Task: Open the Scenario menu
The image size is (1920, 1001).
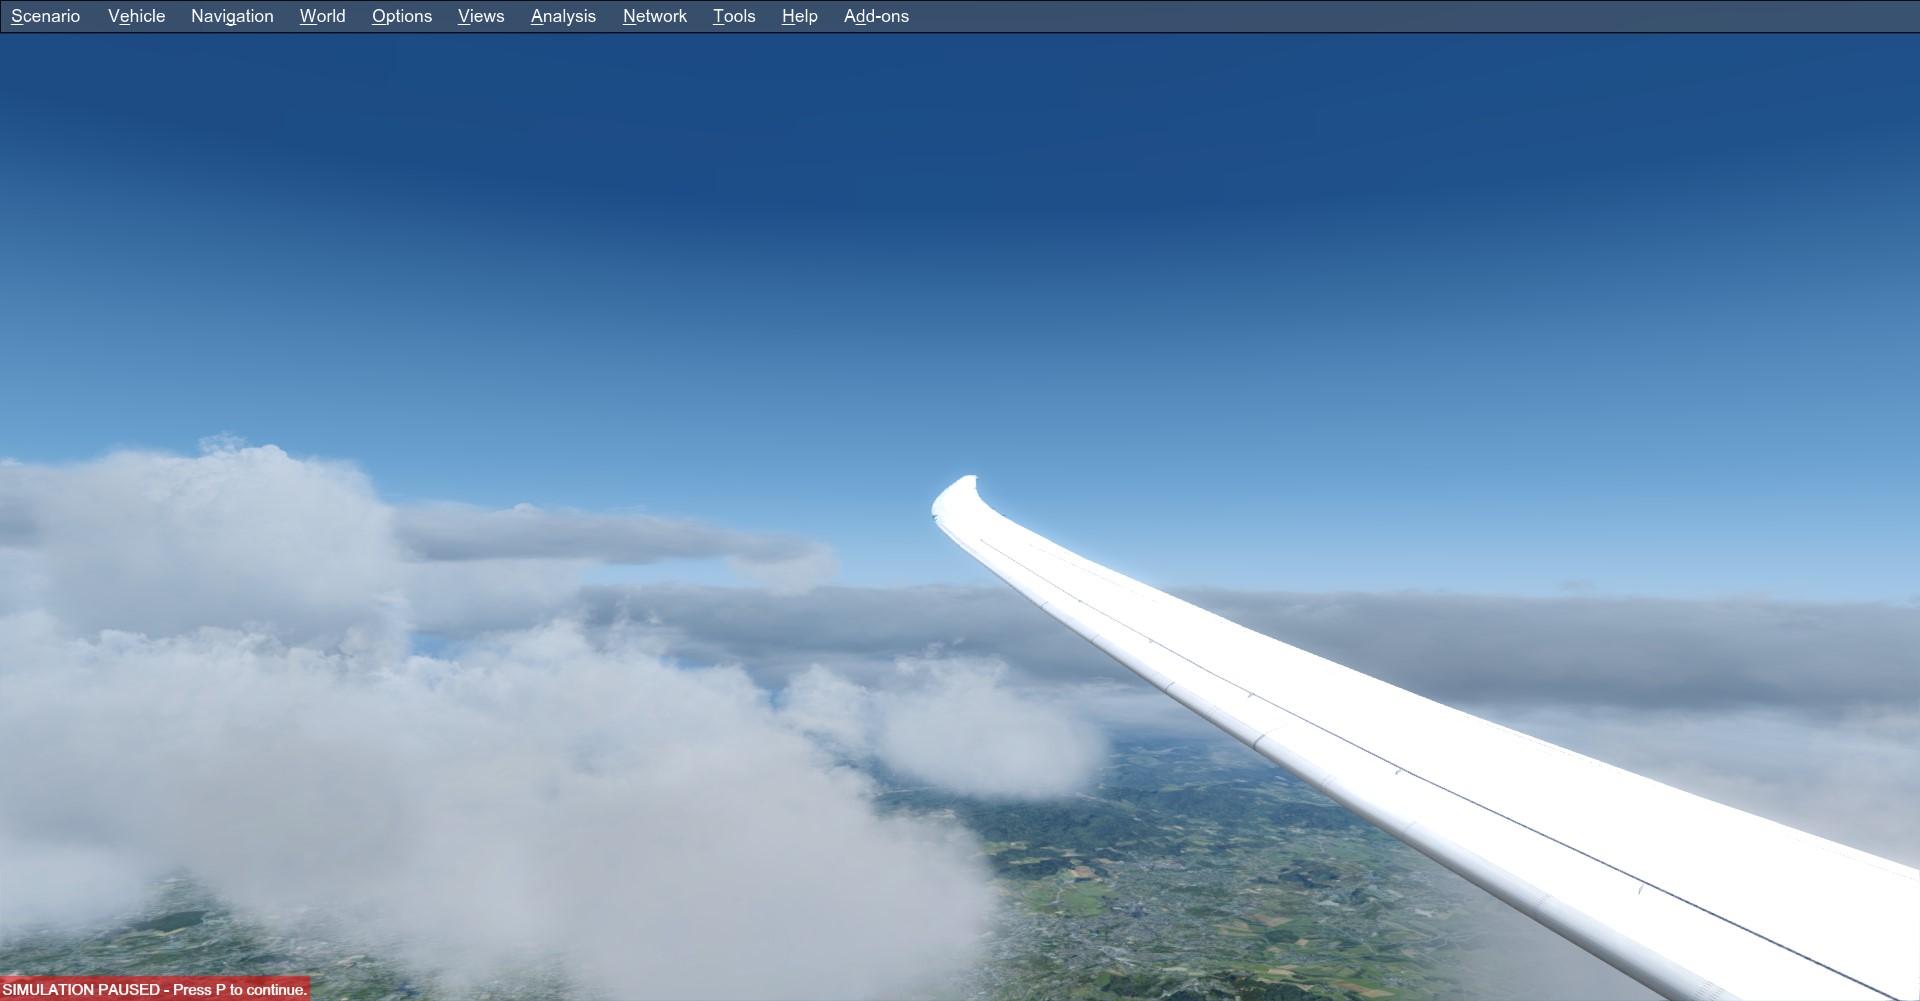Action: pyautogui.click(x=45, y=16)
